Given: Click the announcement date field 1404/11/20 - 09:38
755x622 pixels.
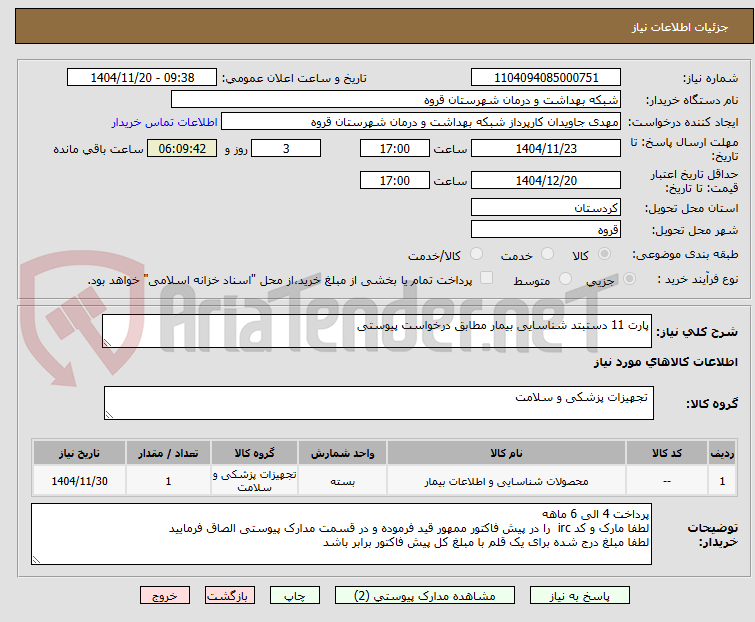Looking at the screenshot, I should (x=142, y=78).
